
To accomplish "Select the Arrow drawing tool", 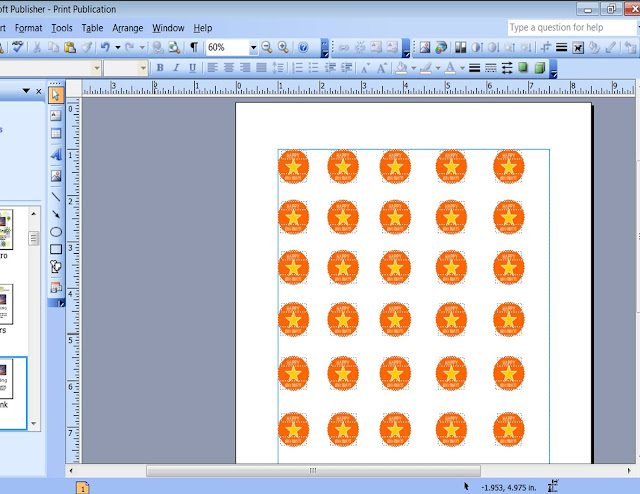I will (x=56, y=214).
